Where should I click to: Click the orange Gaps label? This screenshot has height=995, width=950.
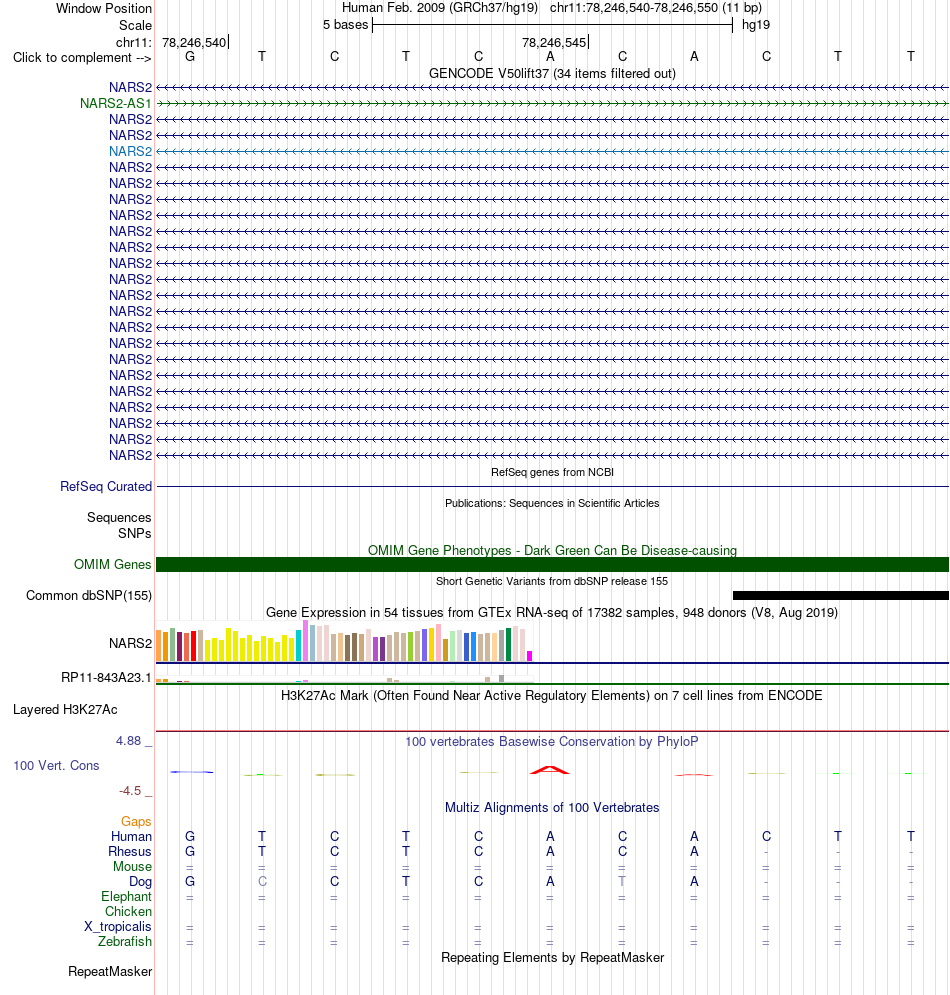(136, 822)
